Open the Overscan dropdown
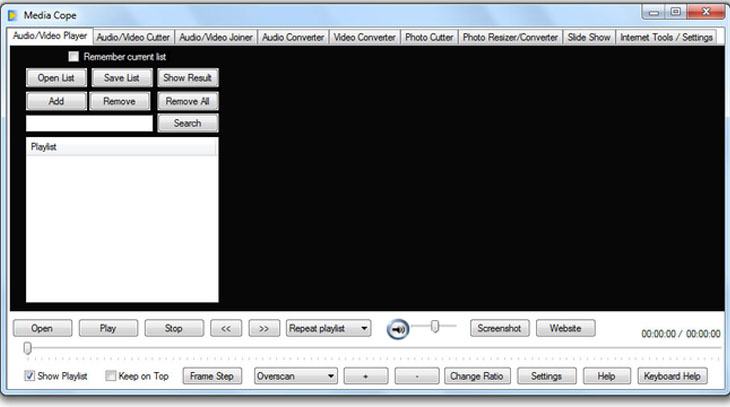Screen dimensions: 730x407 point(296,376)
